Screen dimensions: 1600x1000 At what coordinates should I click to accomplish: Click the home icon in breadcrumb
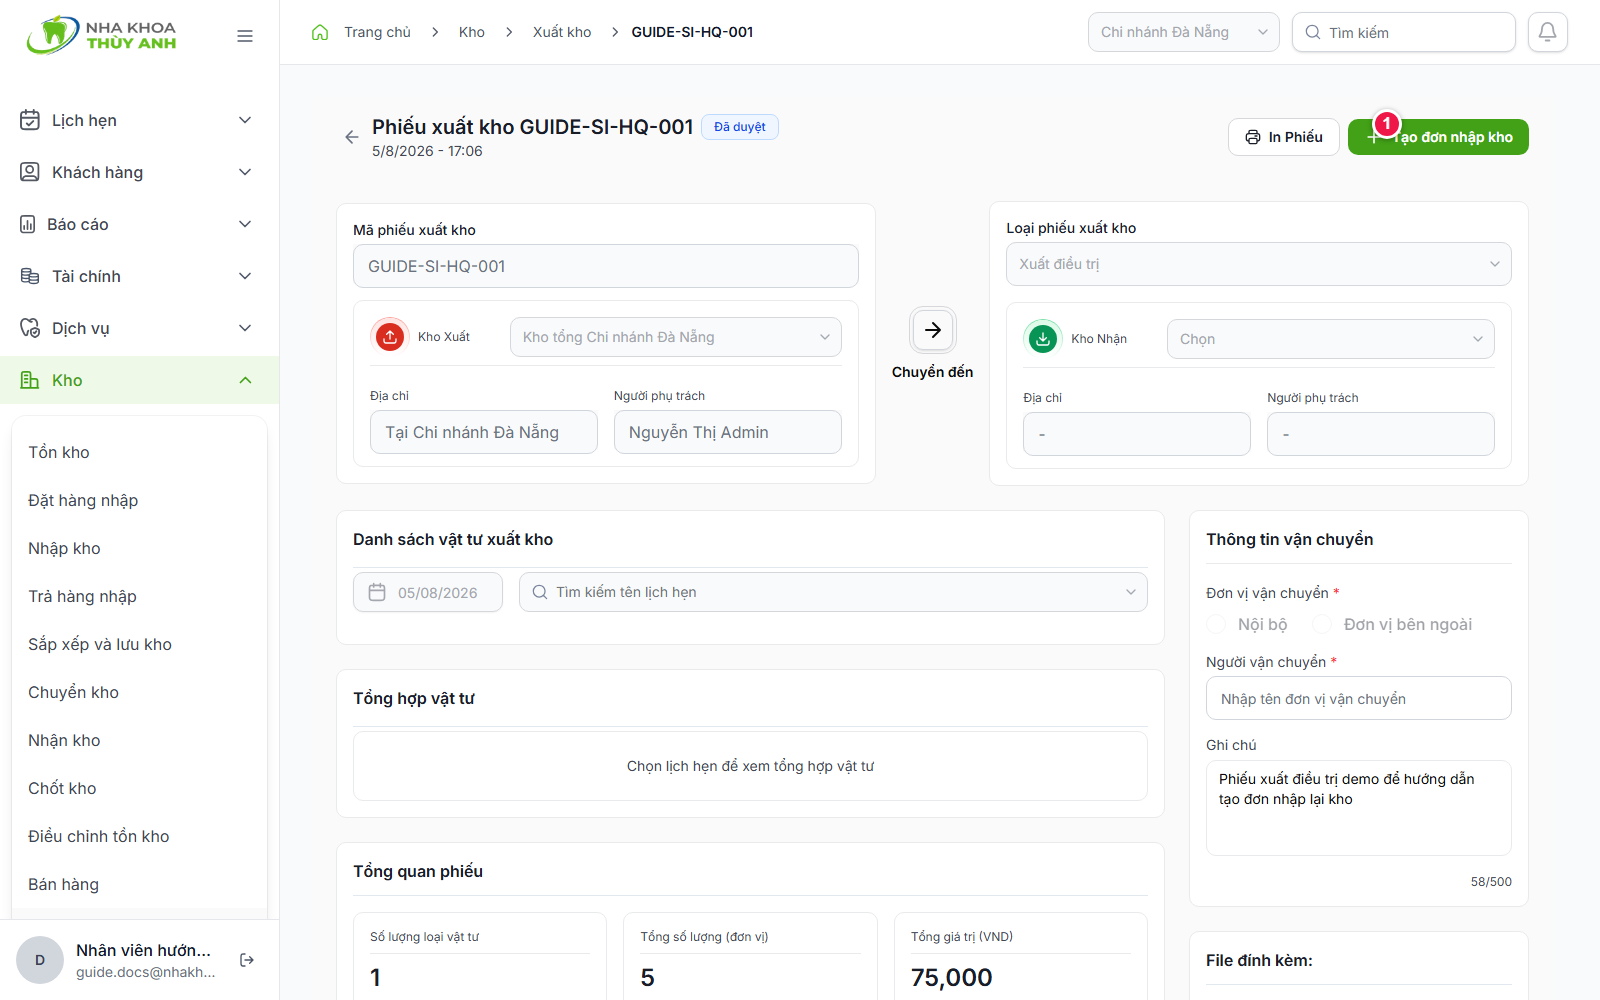(x=320, y=32)
